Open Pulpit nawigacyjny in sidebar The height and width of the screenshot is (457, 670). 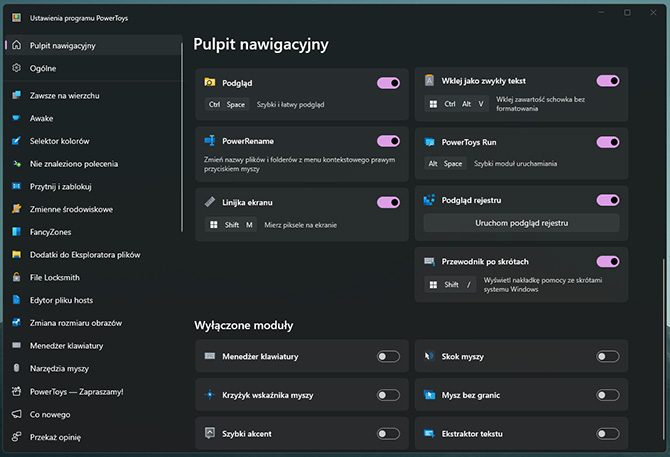(93, 45)
